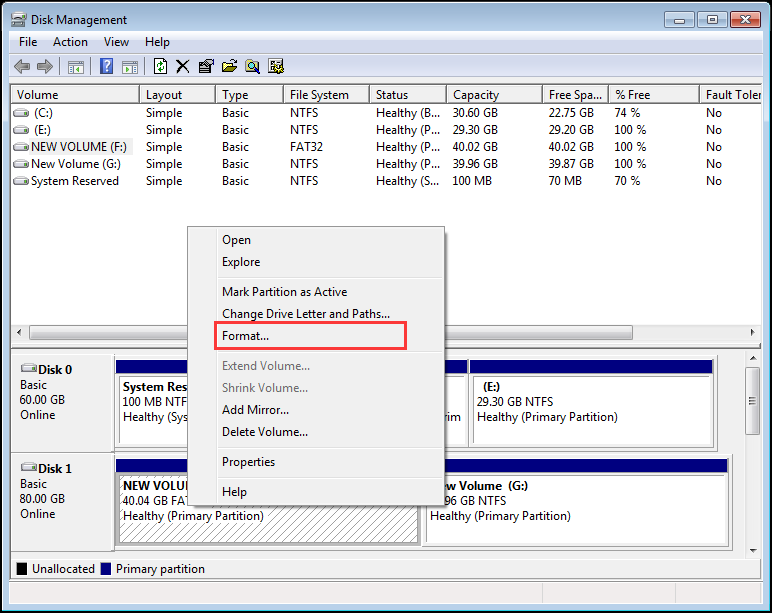Click the Back arrow toolbar icon

point(22,66)
